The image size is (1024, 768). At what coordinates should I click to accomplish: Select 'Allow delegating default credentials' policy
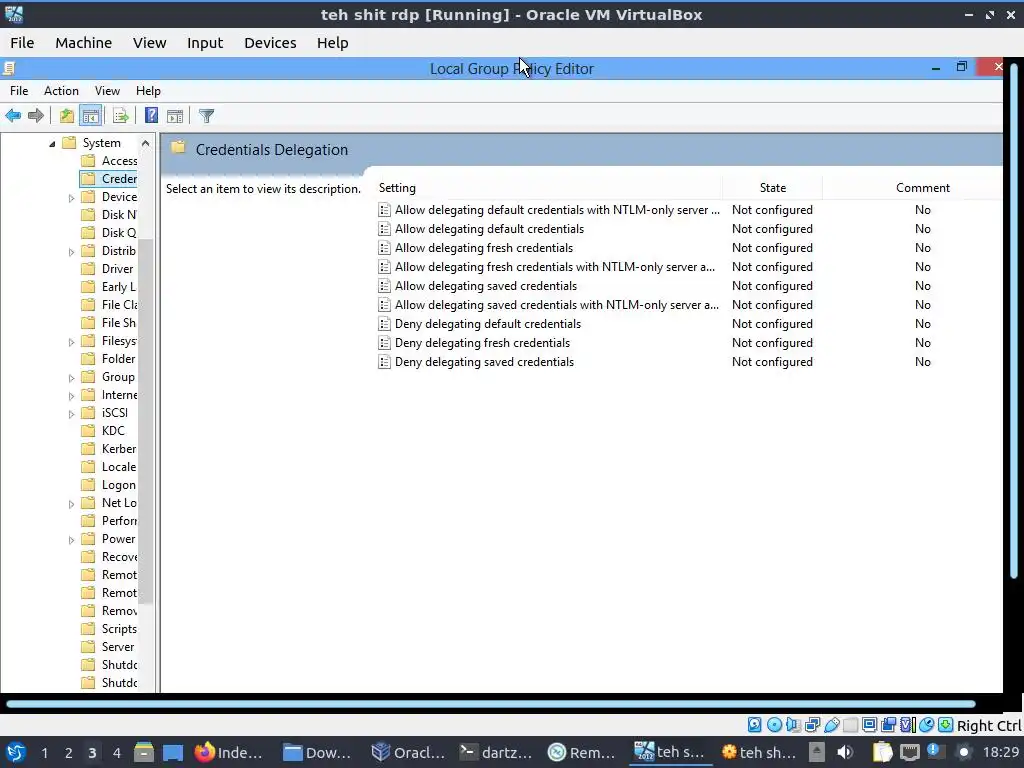(x=489, y=229)
